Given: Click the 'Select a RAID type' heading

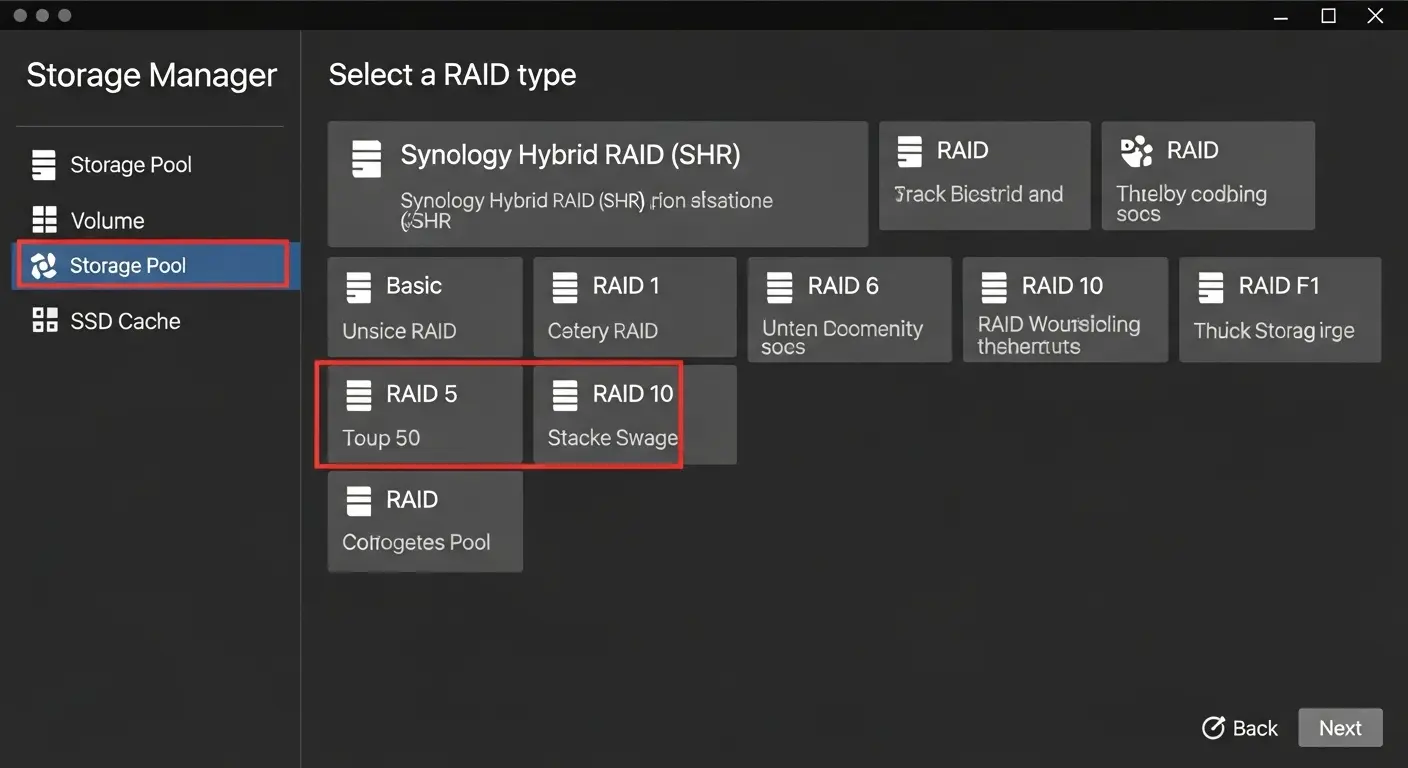Looking at the screenshot, I should (452, 75).
